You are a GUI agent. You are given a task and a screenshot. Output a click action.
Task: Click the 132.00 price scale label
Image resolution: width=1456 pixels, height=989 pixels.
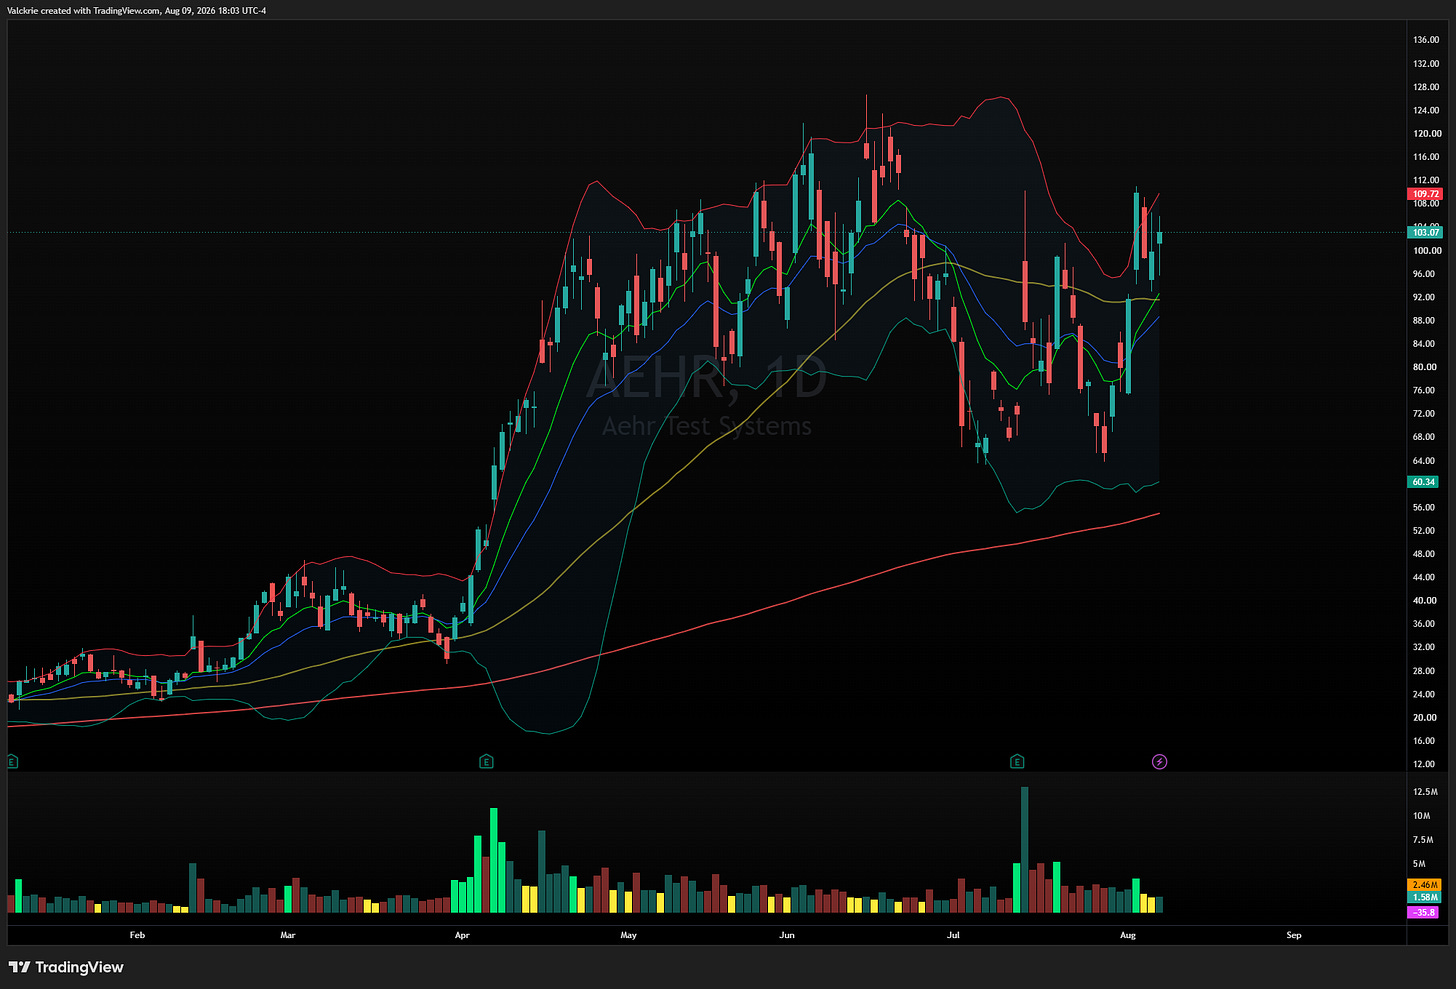1426,64
